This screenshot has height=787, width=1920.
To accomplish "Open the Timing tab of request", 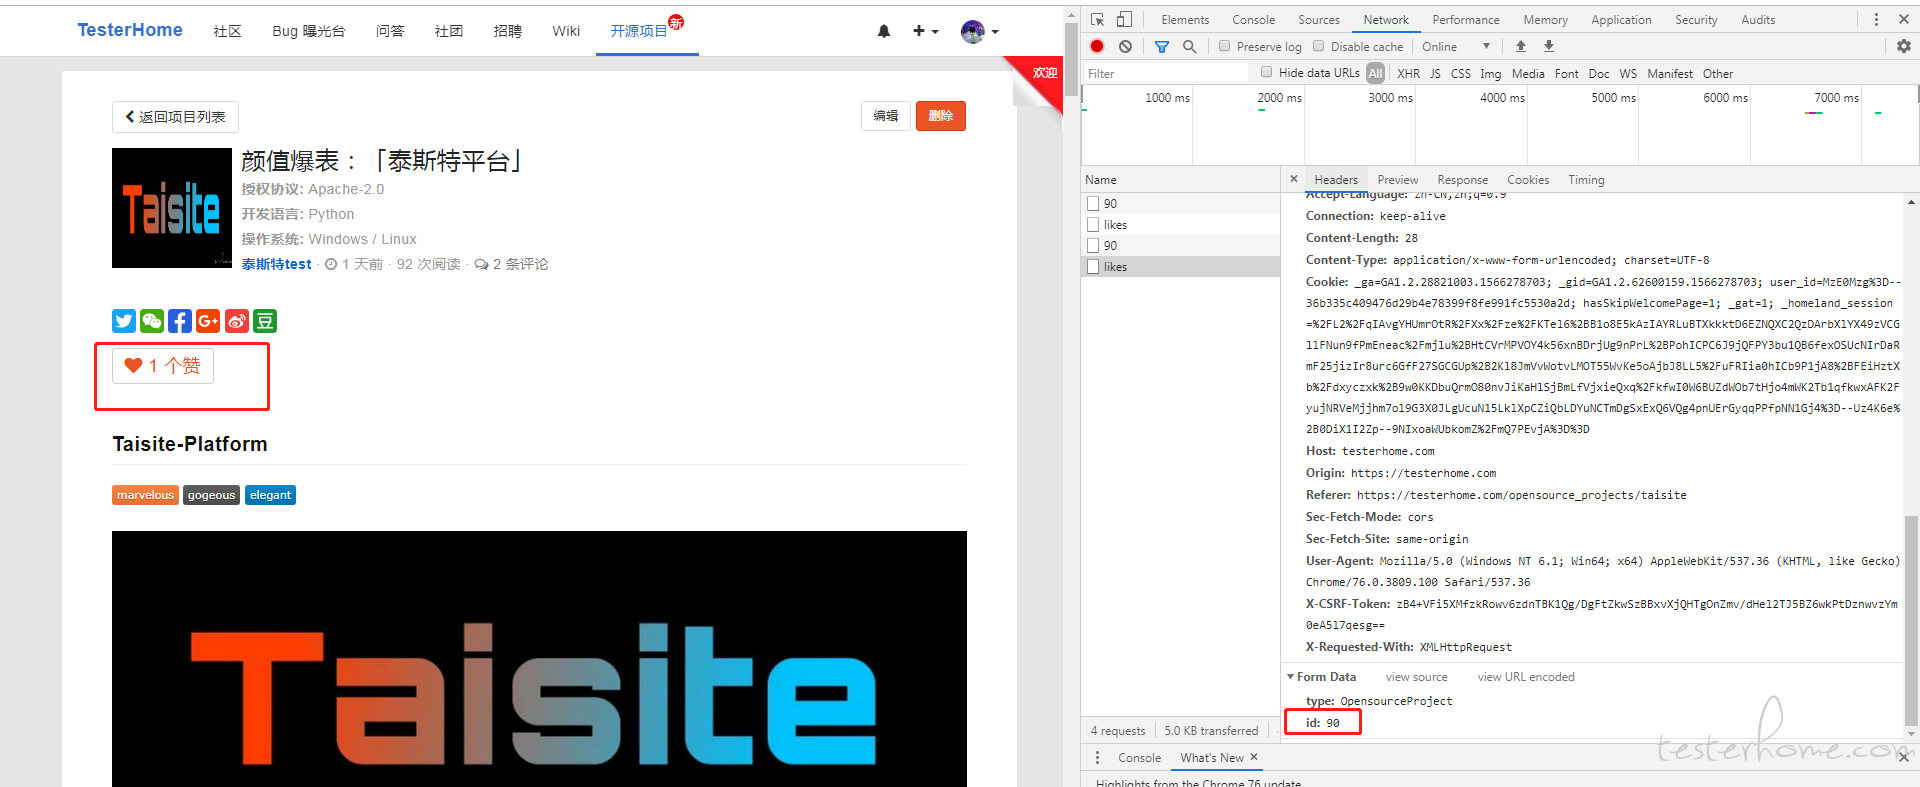I will (x=1586, y=180).
